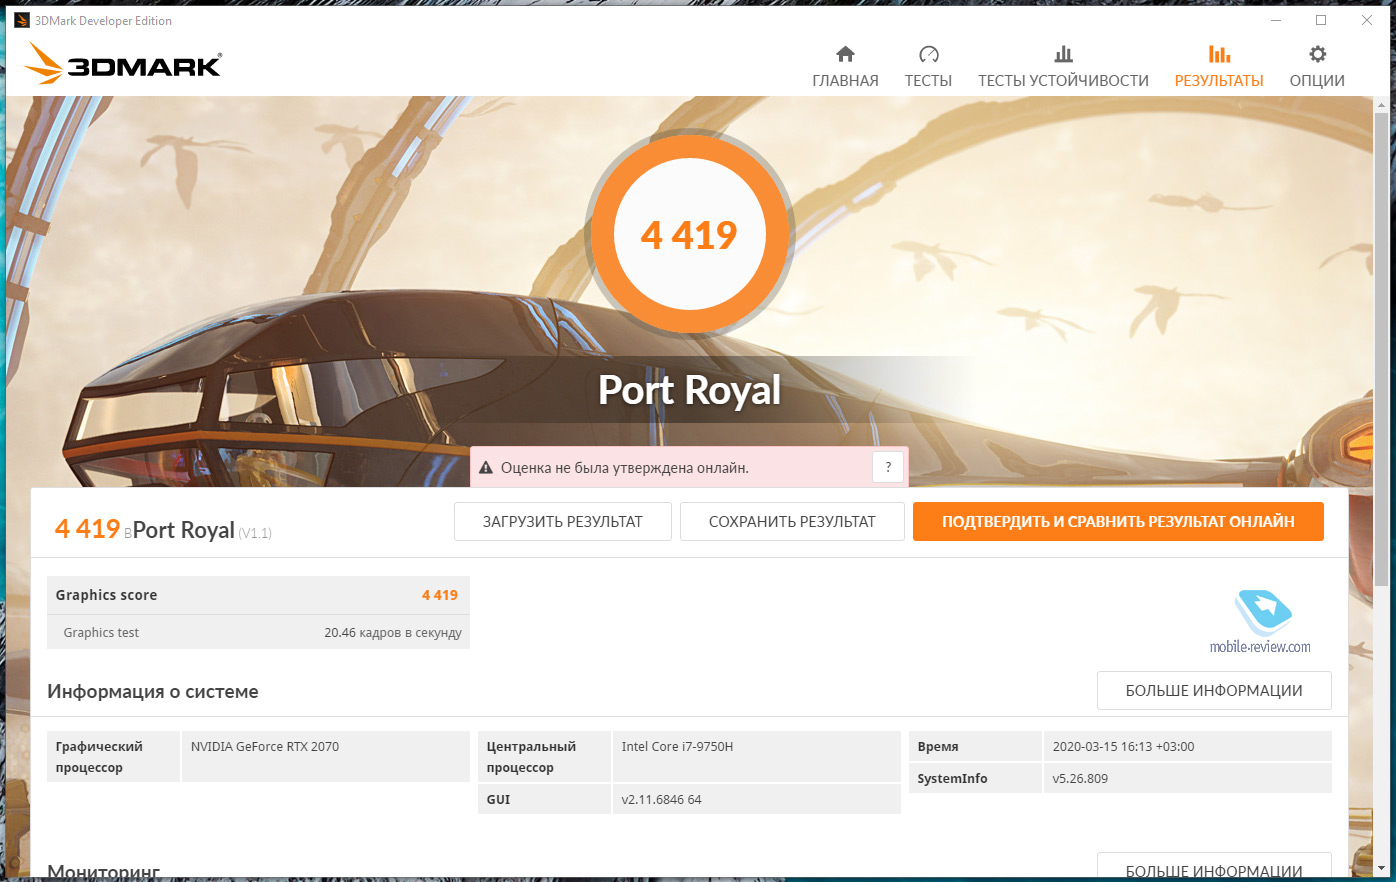Click the Graphics score row

point(258,595)
